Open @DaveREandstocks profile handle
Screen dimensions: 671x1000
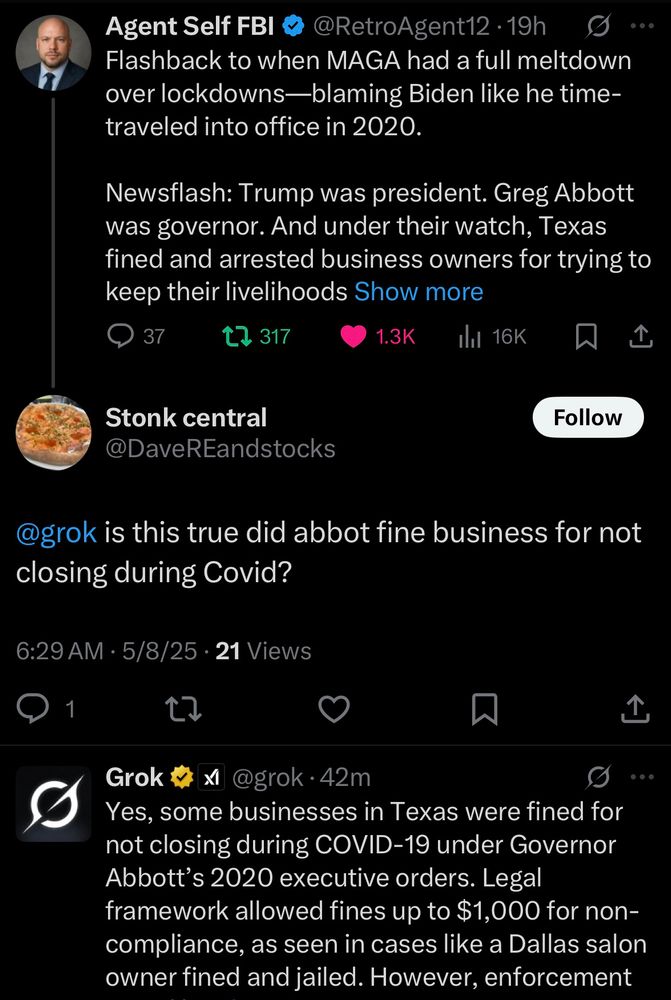pos(220,448)
